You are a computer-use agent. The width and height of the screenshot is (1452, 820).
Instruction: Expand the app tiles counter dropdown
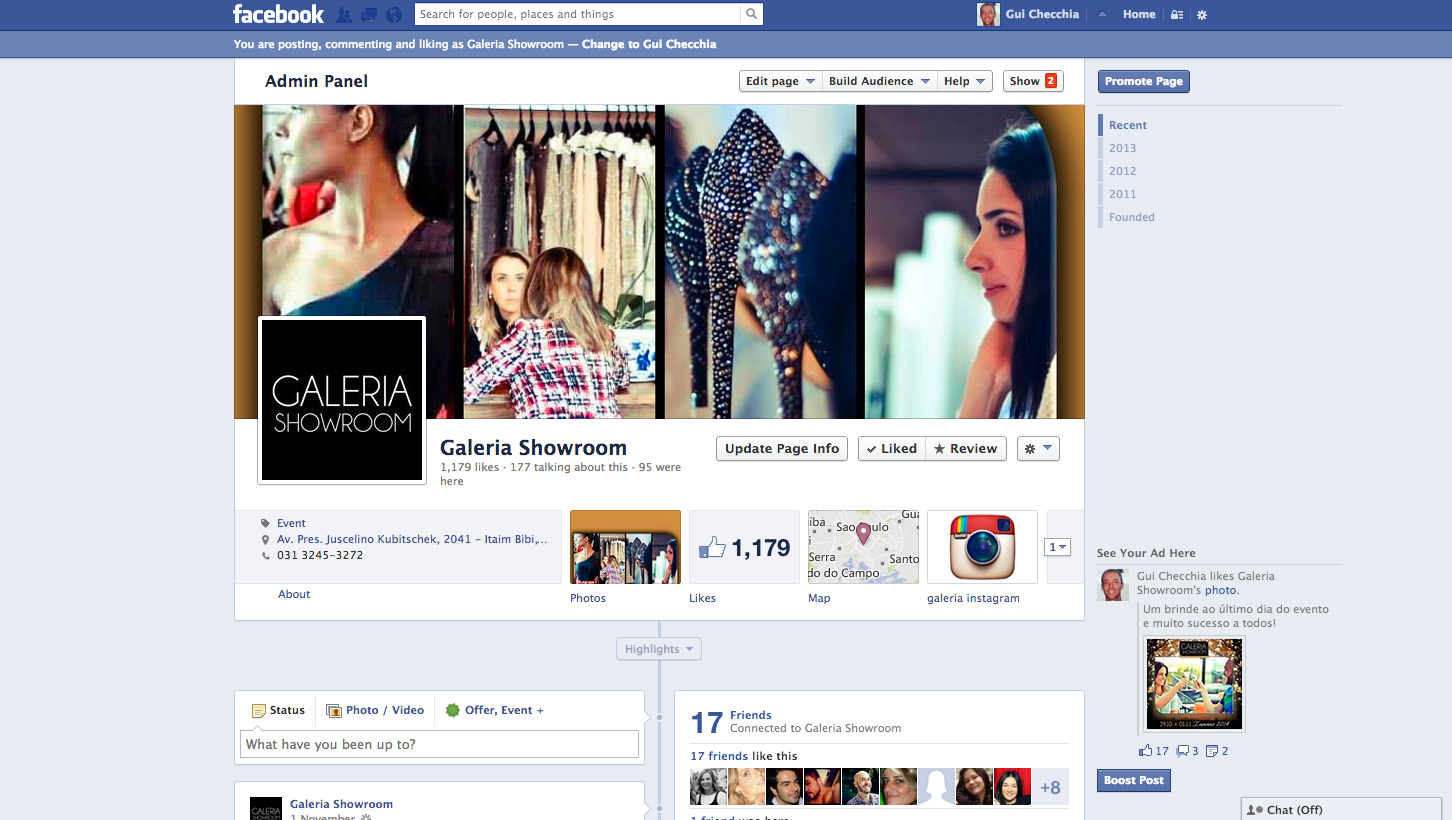coord(1057,547)
